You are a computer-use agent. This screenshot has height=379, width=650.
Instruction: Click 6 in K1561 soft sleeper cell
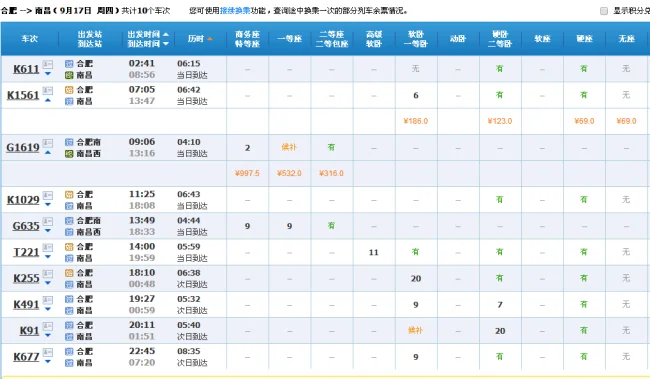pyautogui.click(x=416, y=95)
